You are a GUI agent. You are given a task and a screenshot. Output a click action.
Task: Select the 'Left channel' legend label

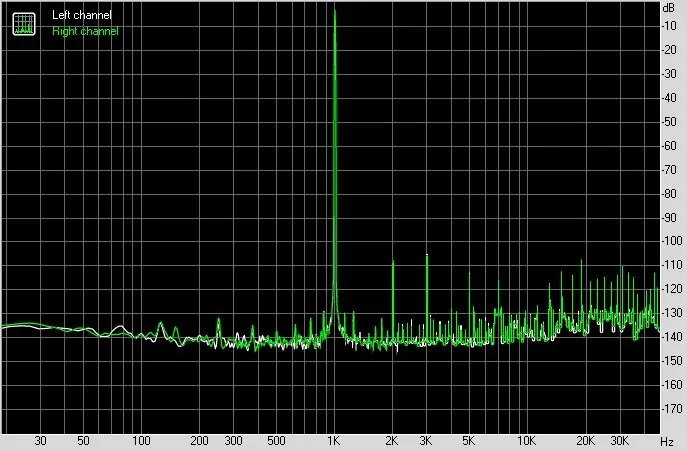(82, 15)
